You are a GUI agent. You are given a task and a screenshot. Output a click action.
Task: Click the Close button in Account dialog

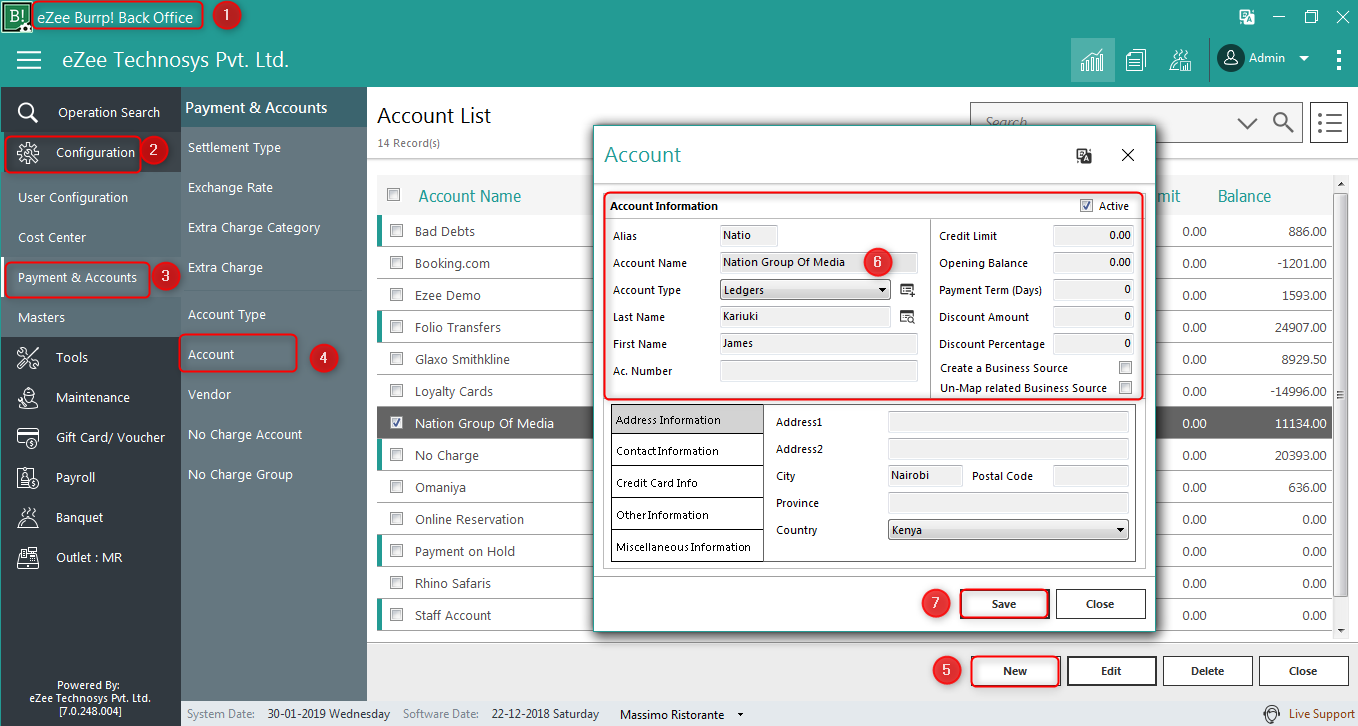click(1100, 604)
